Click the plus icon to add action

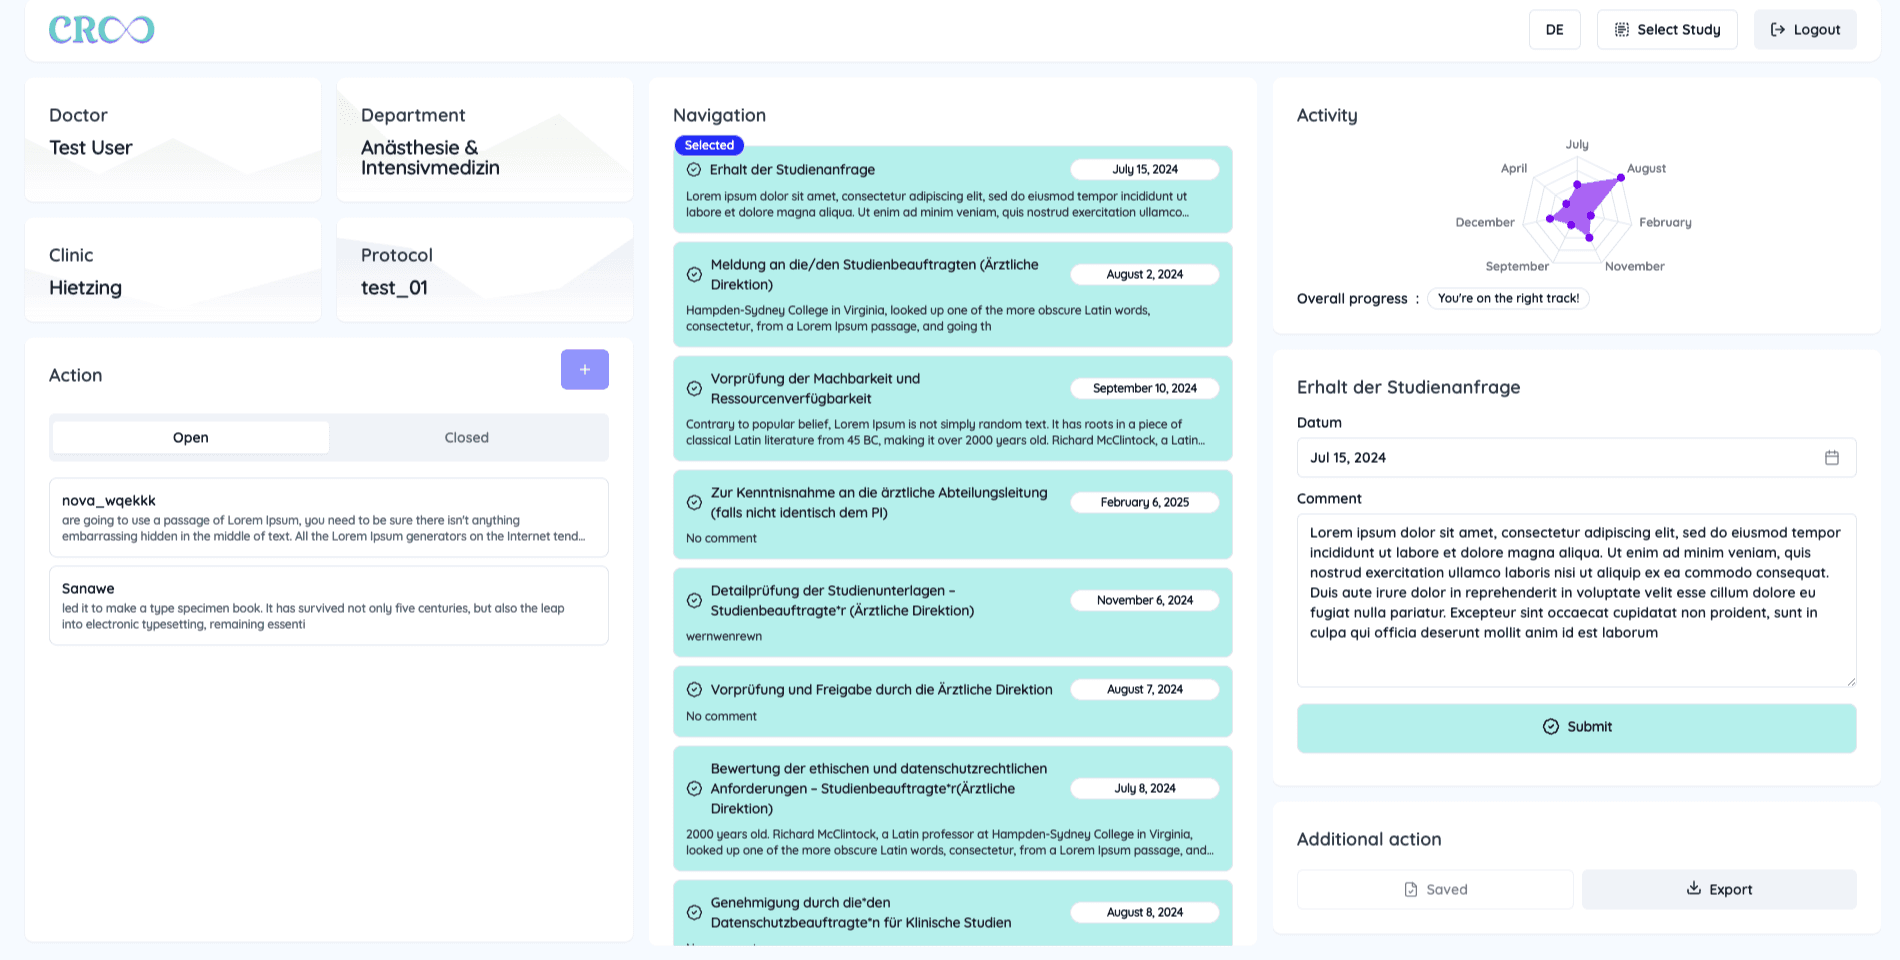(585, 370)
